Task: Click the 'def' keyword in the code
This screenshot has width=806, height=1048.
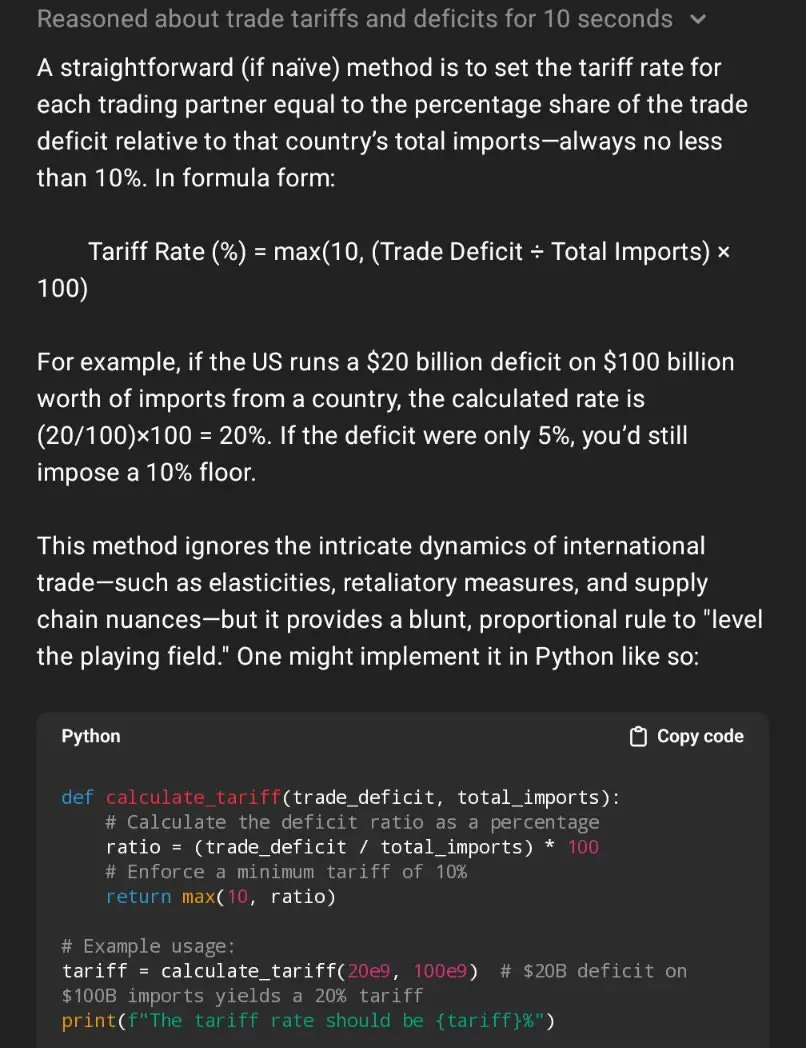Action: click(78, 797)
